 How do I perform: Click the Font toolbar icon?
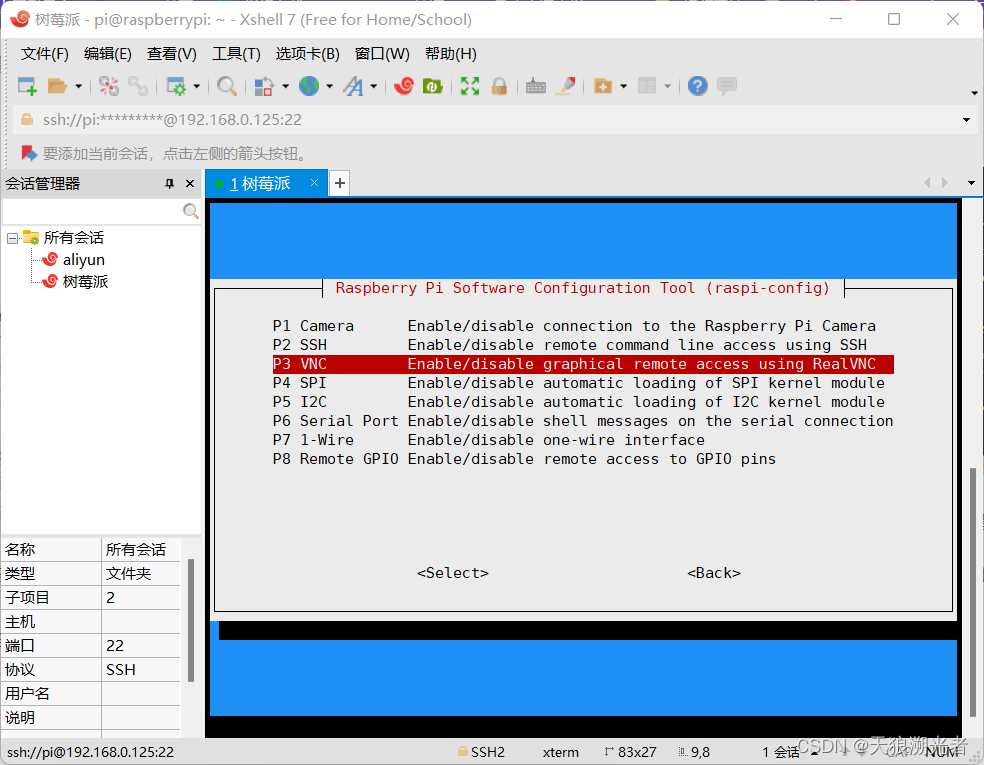pyautogui.click(x=353, y=86)
